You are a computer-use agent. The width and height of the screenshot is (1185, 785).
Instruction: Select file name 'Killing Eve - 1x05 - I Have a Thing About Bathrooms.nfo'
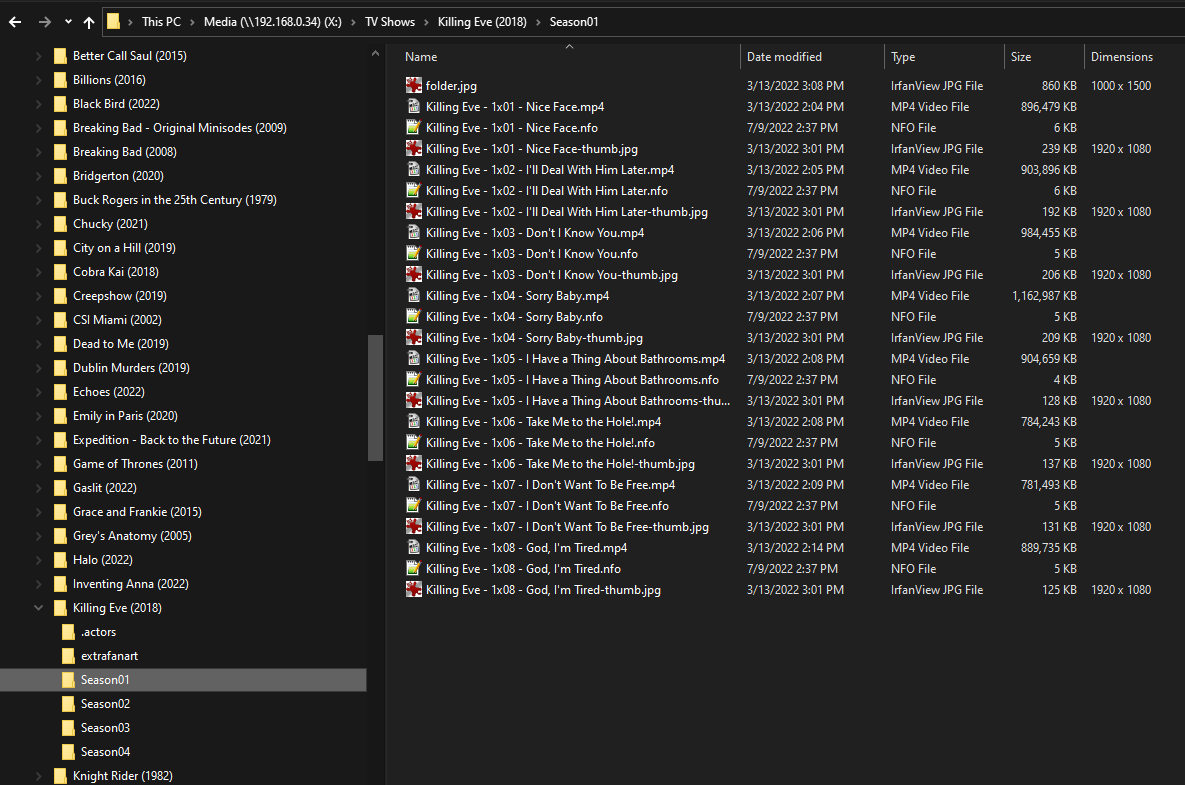tap(572, 379)
